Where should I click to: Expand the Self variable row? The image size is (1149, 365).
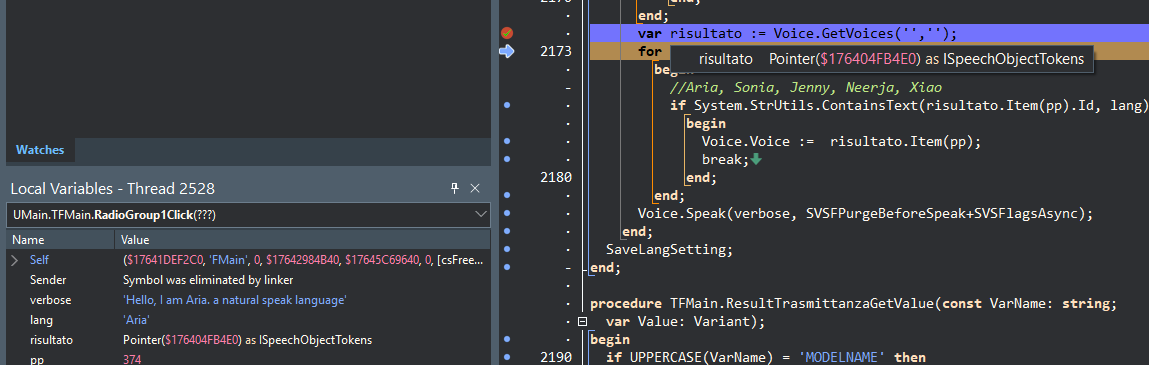(x=14, y=260)
